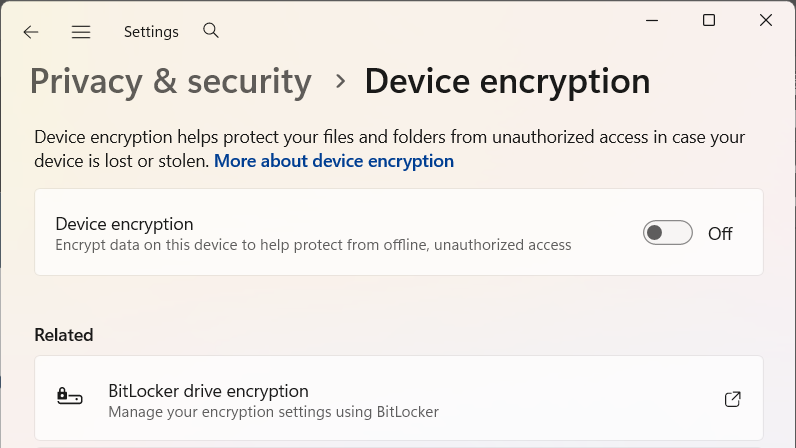
Task: Click the BitLocker padlock drive icon
Action: click(x=69, y=398)
